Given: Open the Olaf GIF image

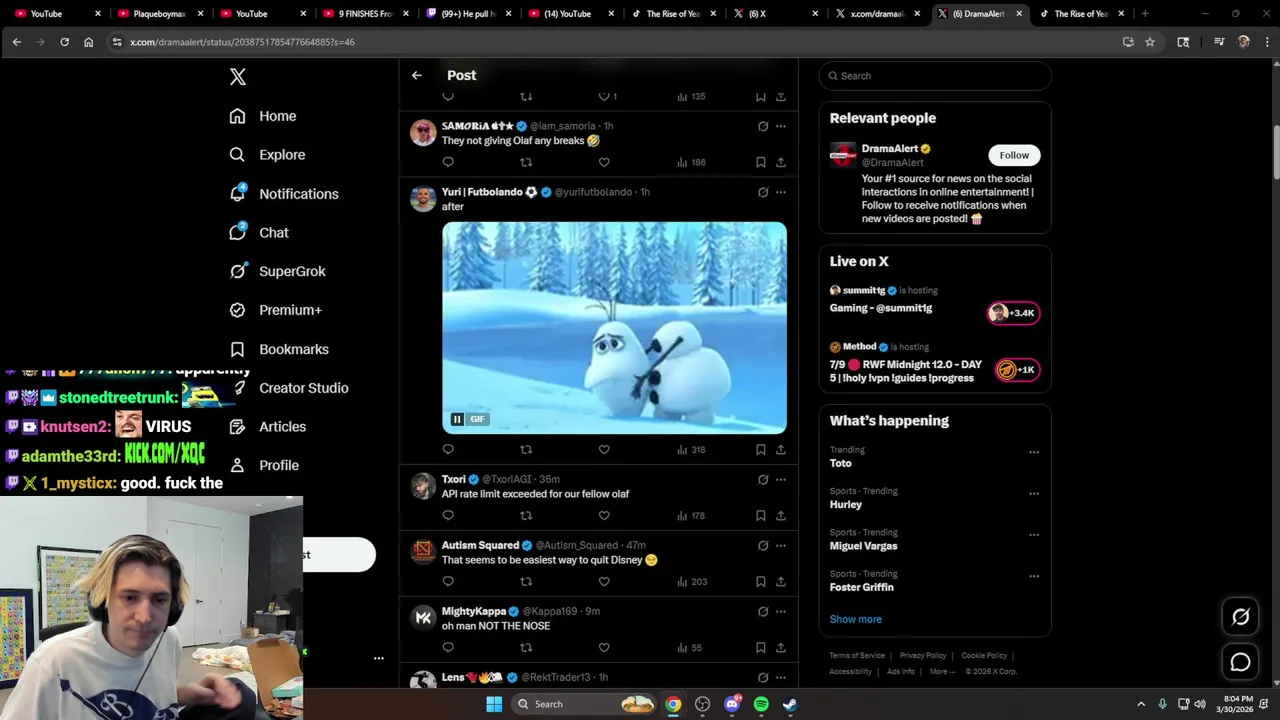Looking at the screenshot, I should point(614,328).
